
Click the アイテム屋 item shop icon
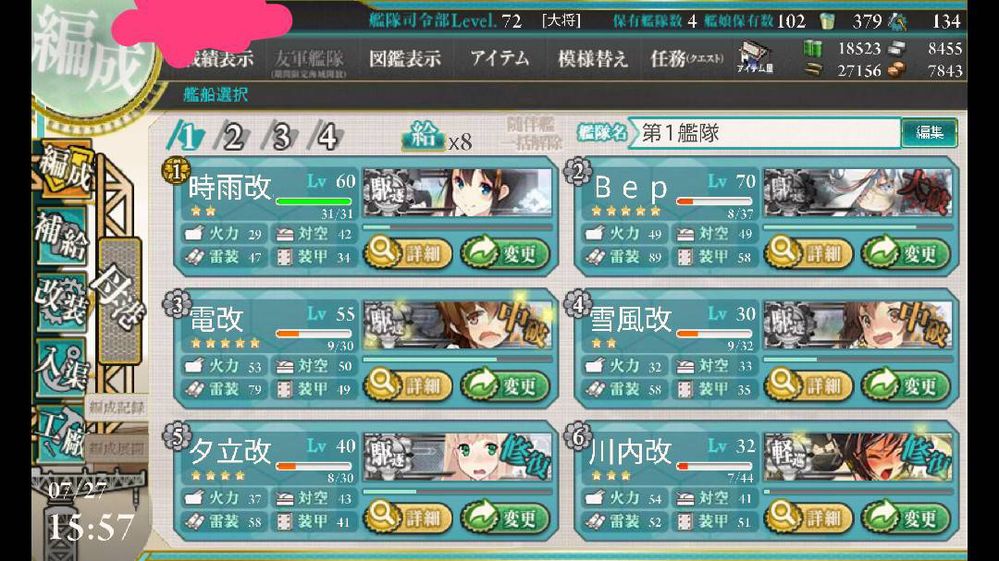coord(756,59)
